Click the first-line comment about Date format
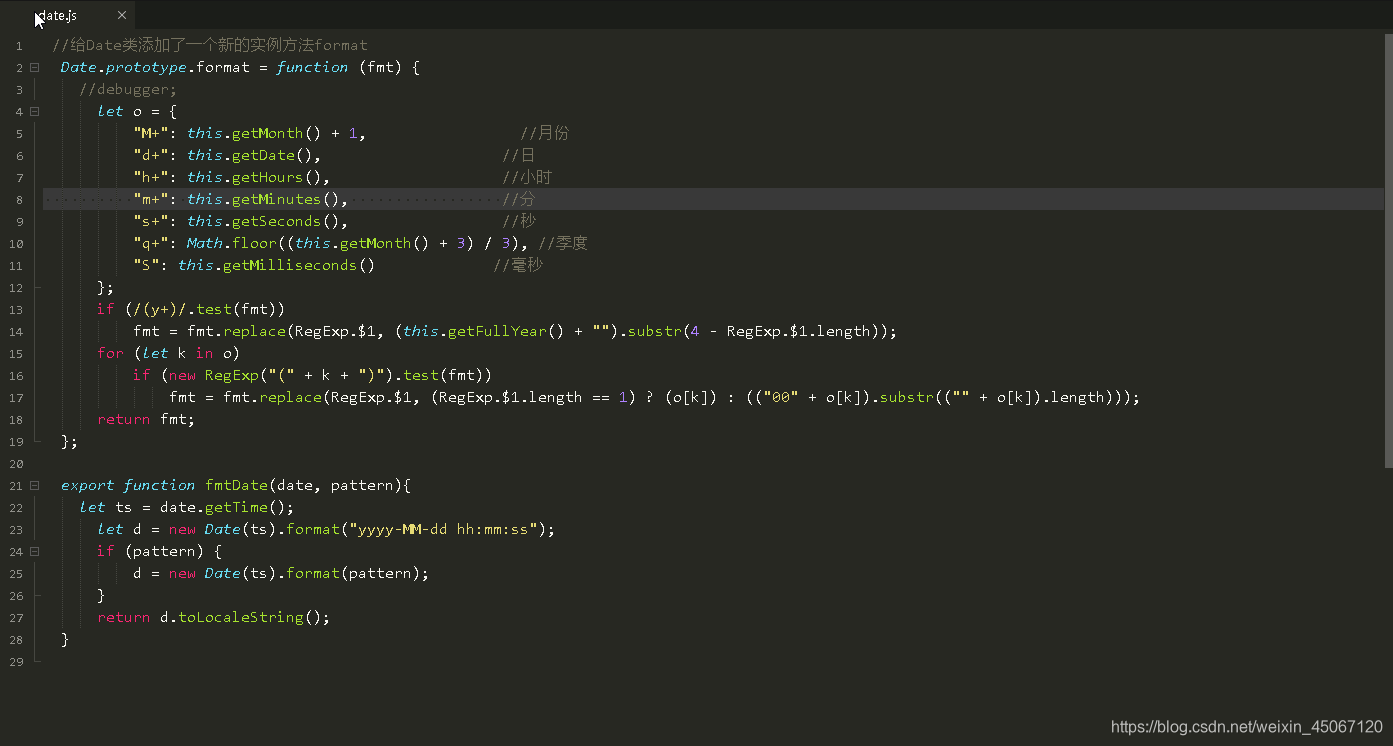 (210, 46)
